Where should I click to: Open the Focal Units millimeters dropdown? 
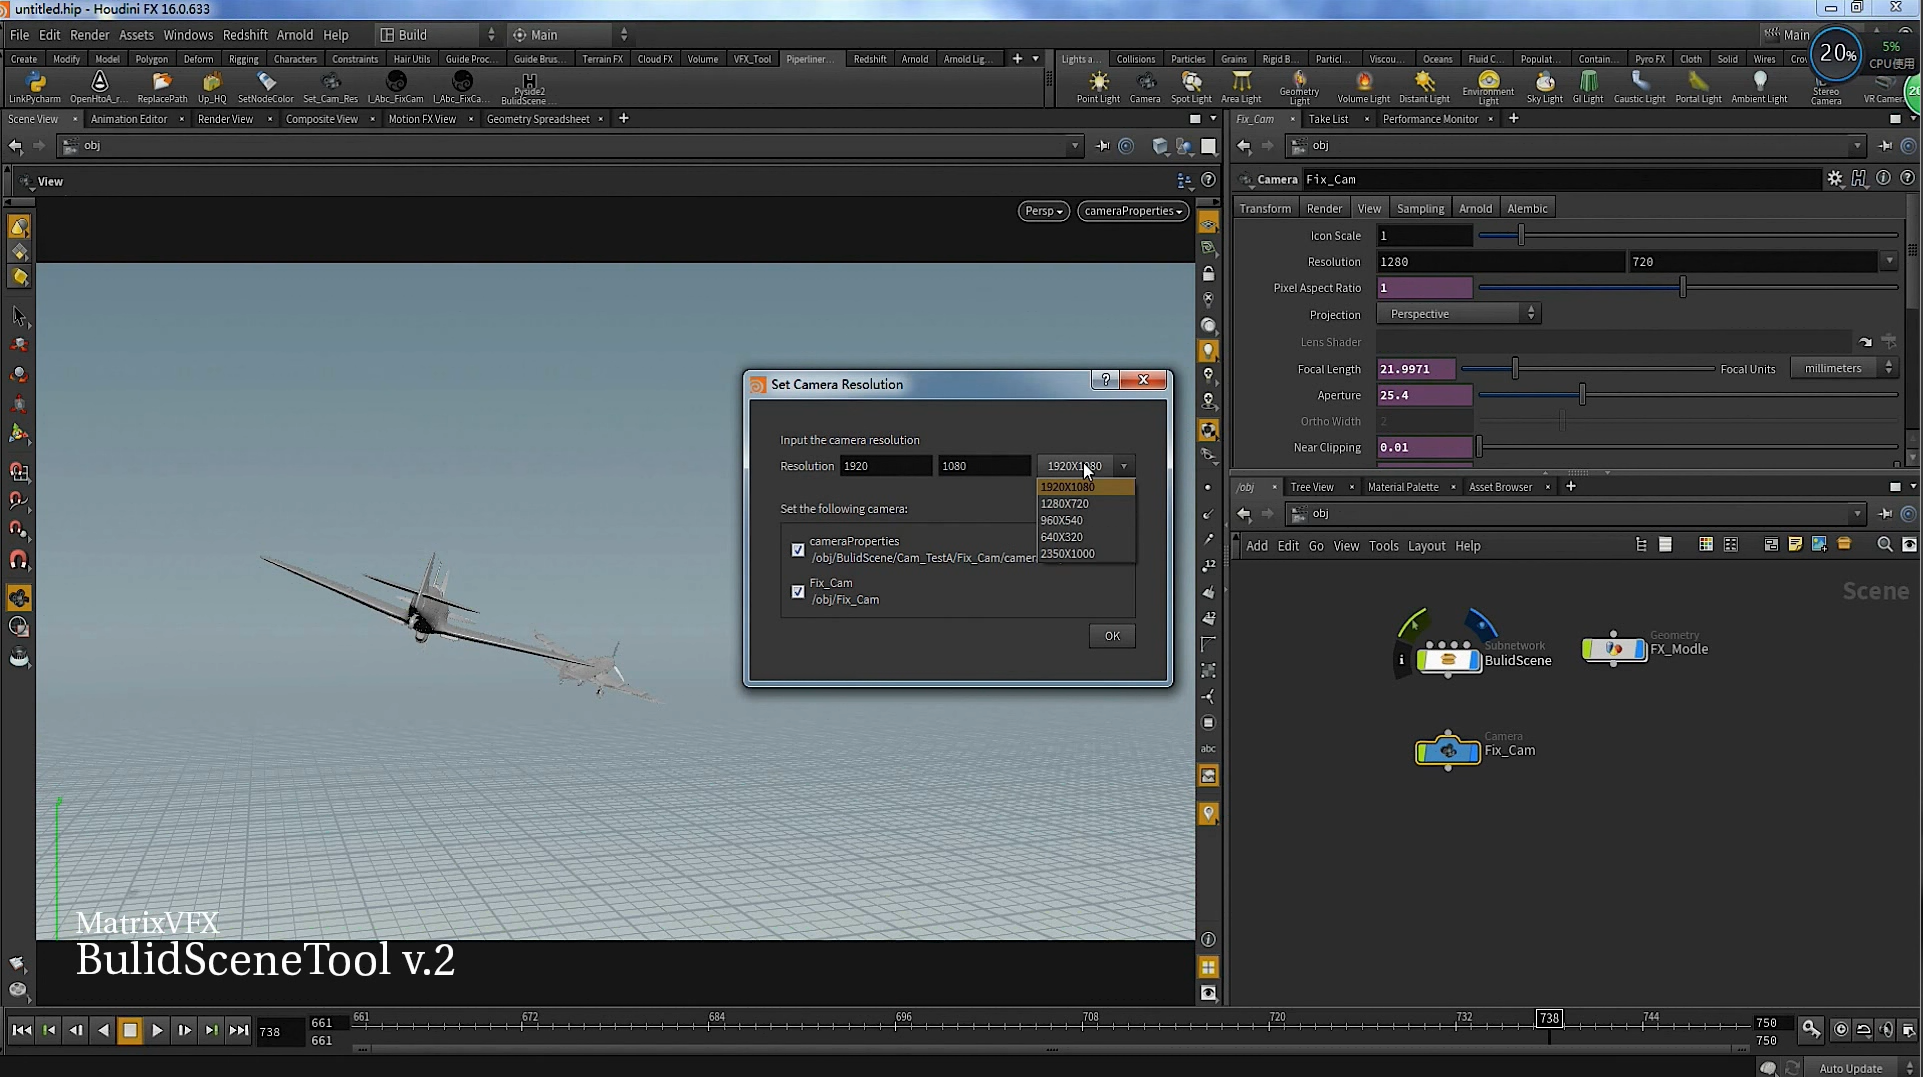pos(1843,368)
